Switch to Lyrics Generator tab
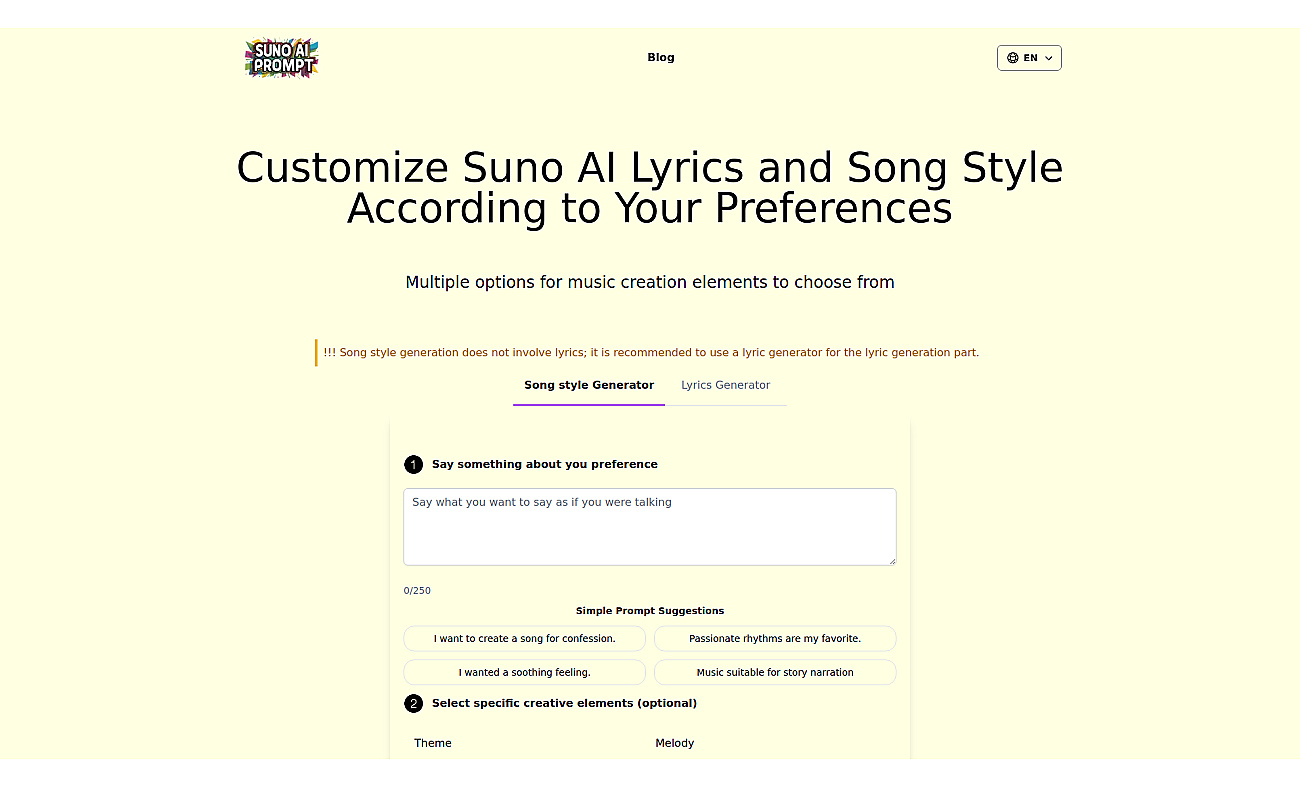Viewport: 1300px width, 788px height. point(726,385)
